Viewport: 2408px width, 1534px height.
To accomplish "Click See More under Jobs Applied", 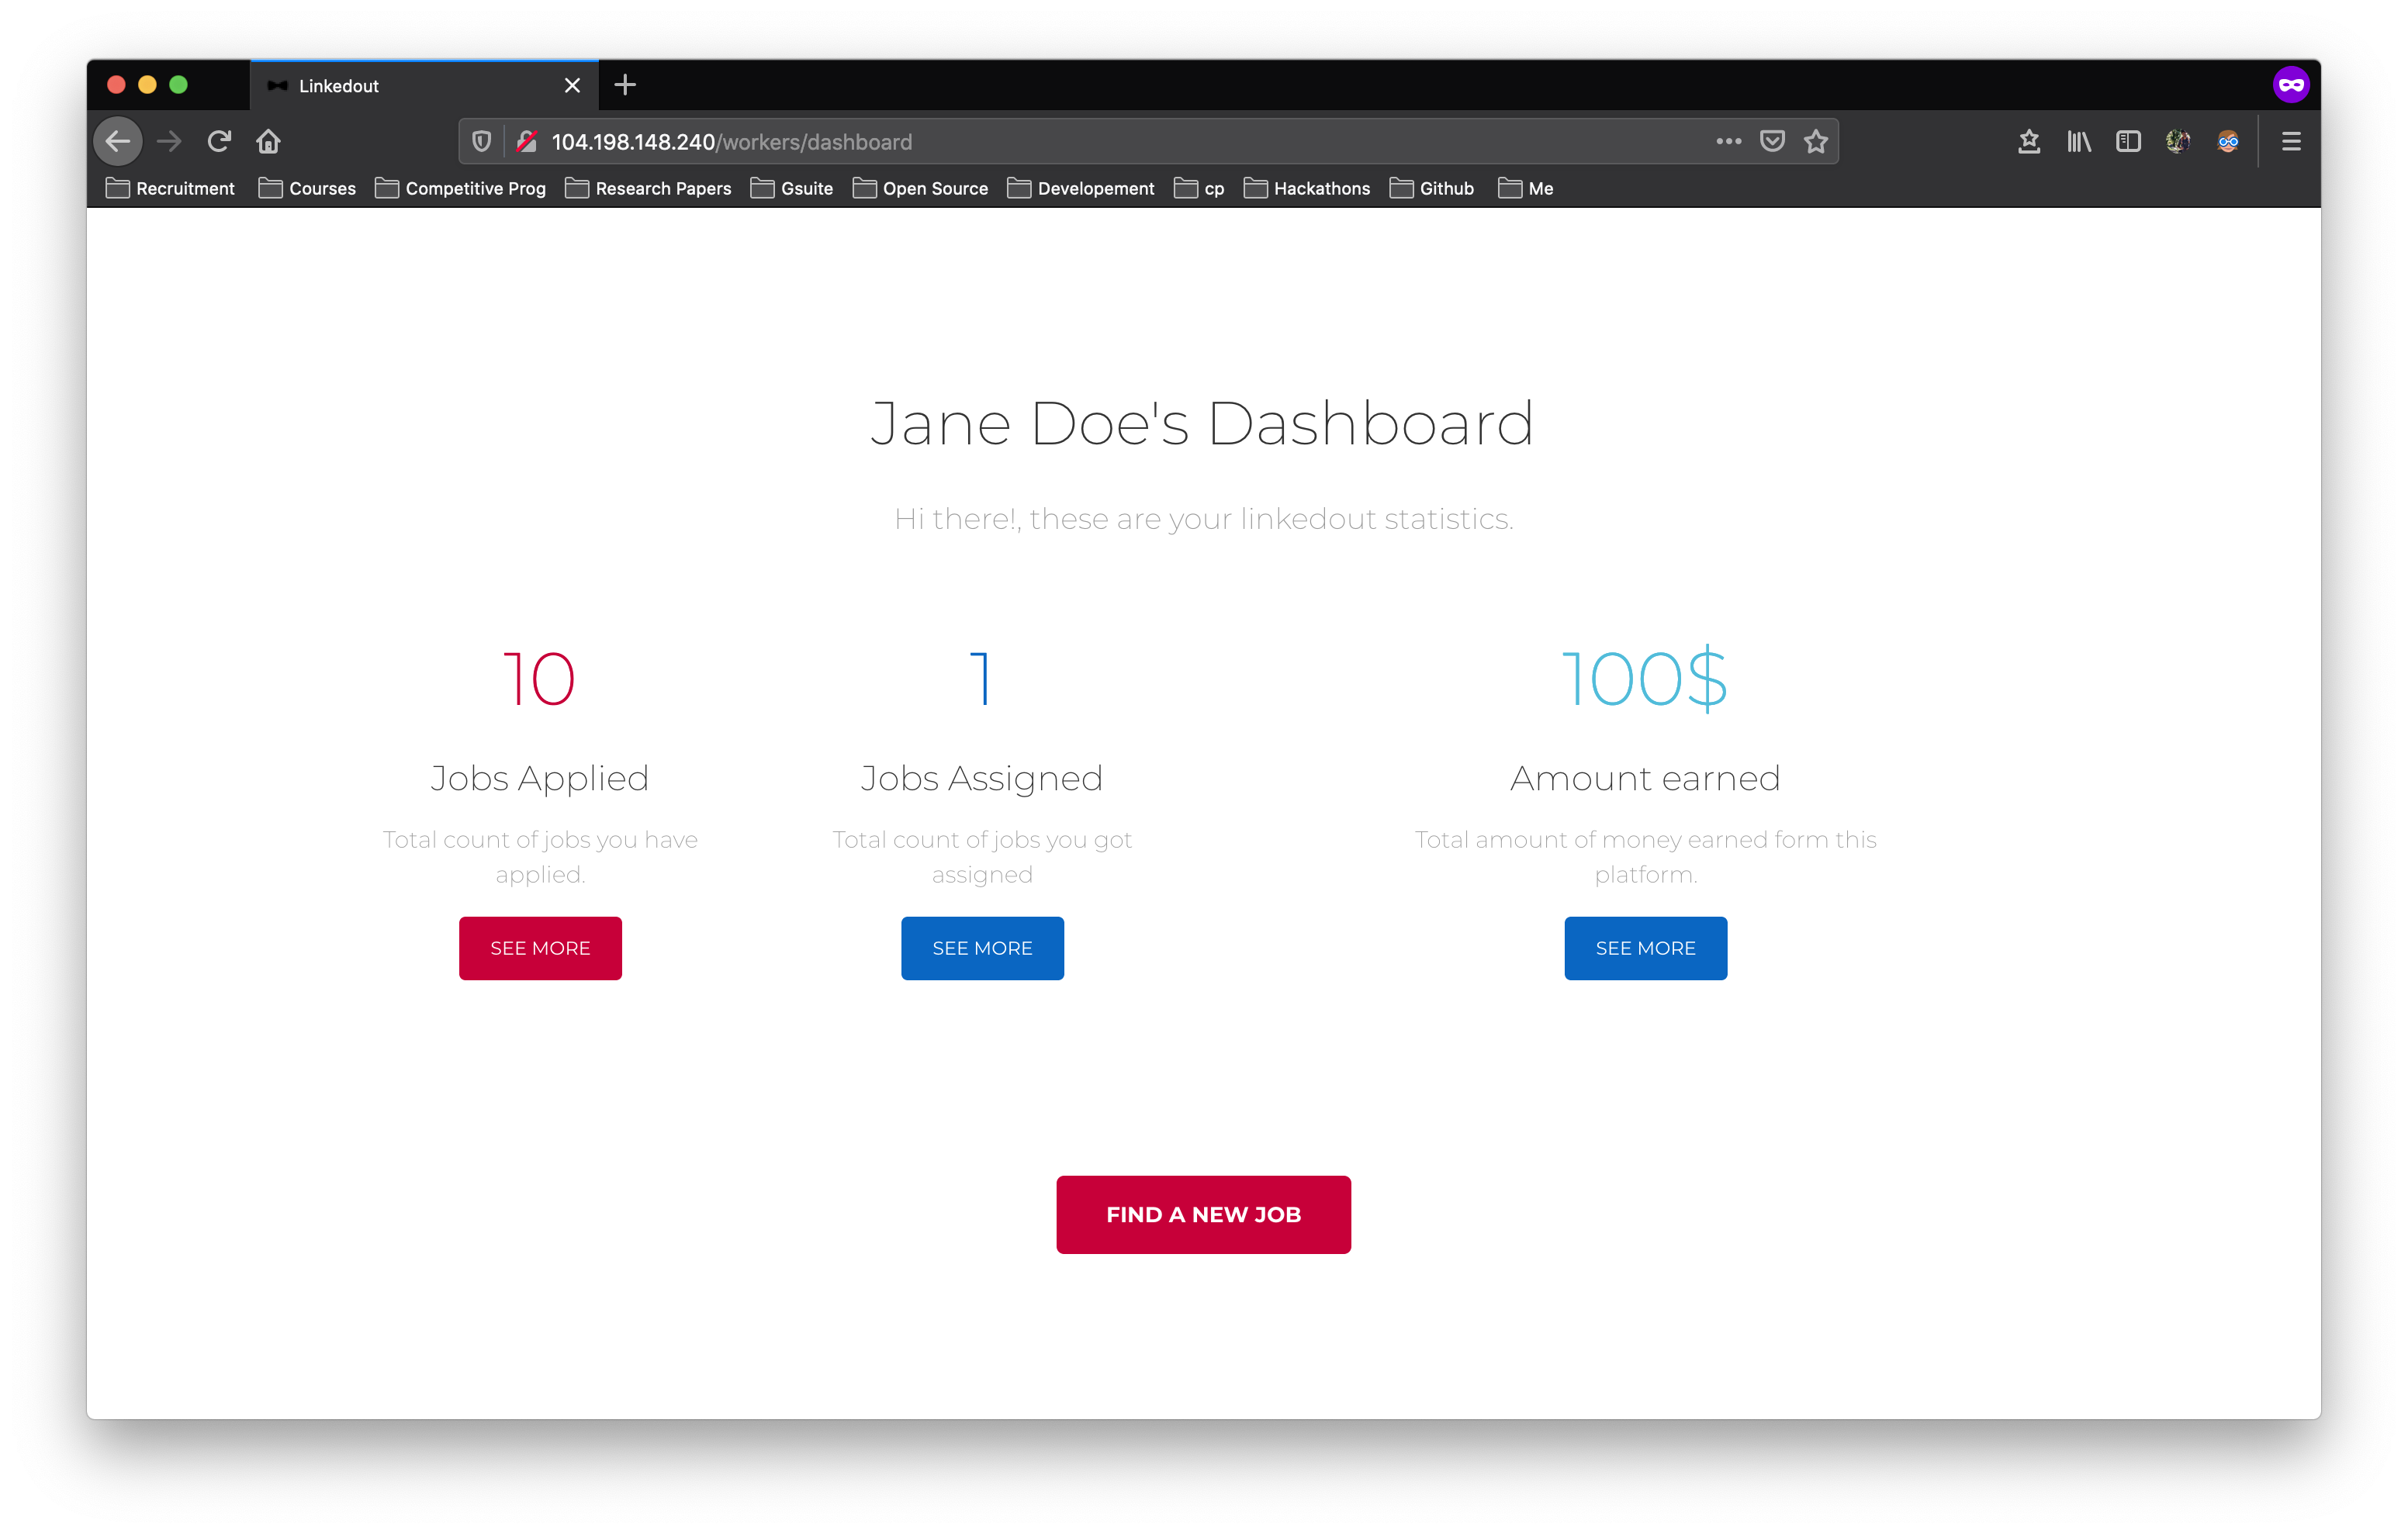I will (x=540, y=947).
